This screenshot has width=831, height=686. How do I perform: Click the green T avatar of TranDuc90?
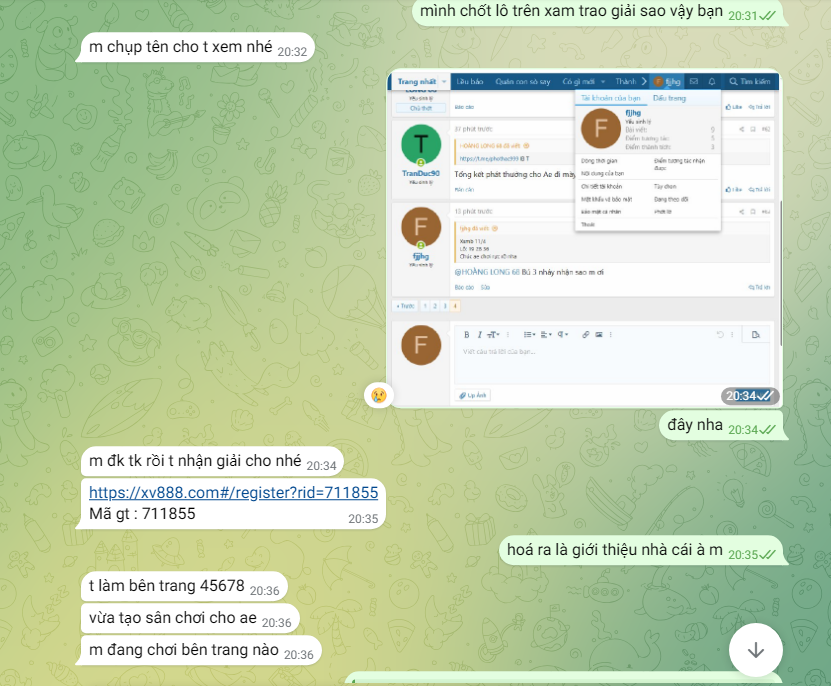[x=420, y=146]
